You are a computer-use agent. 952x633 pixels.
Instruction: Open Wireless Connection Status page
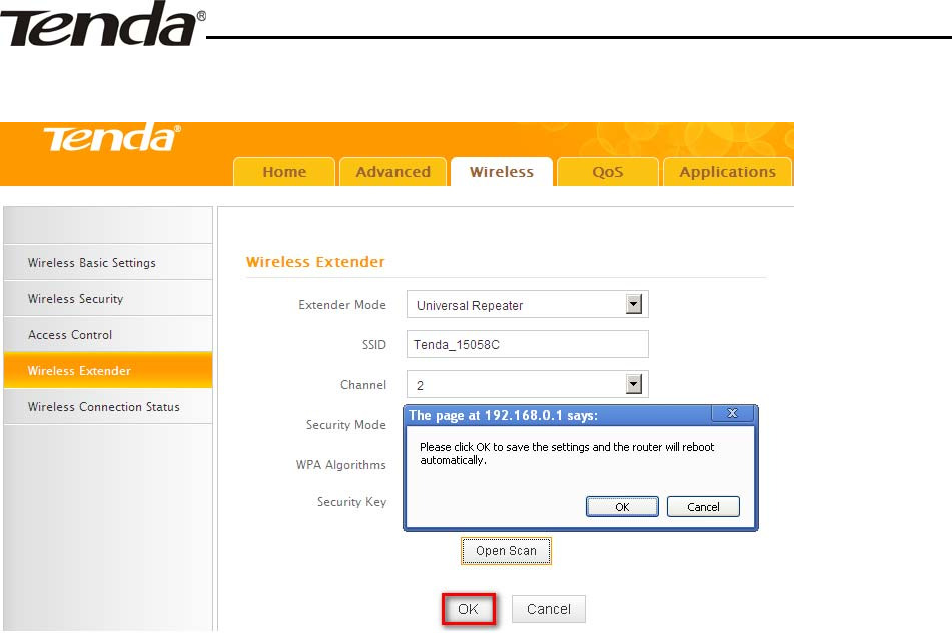108,407
